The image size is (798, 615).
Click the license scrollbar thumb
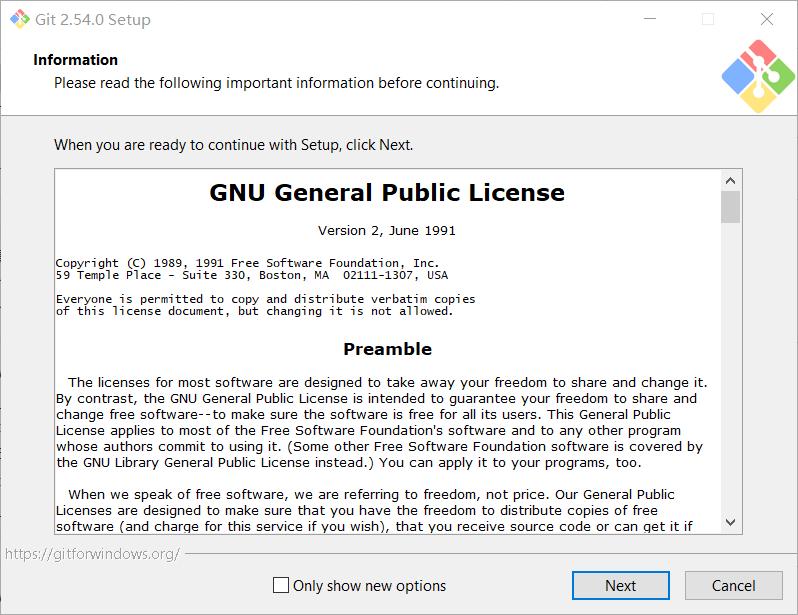pyautogui.click(x=730, y=207)
